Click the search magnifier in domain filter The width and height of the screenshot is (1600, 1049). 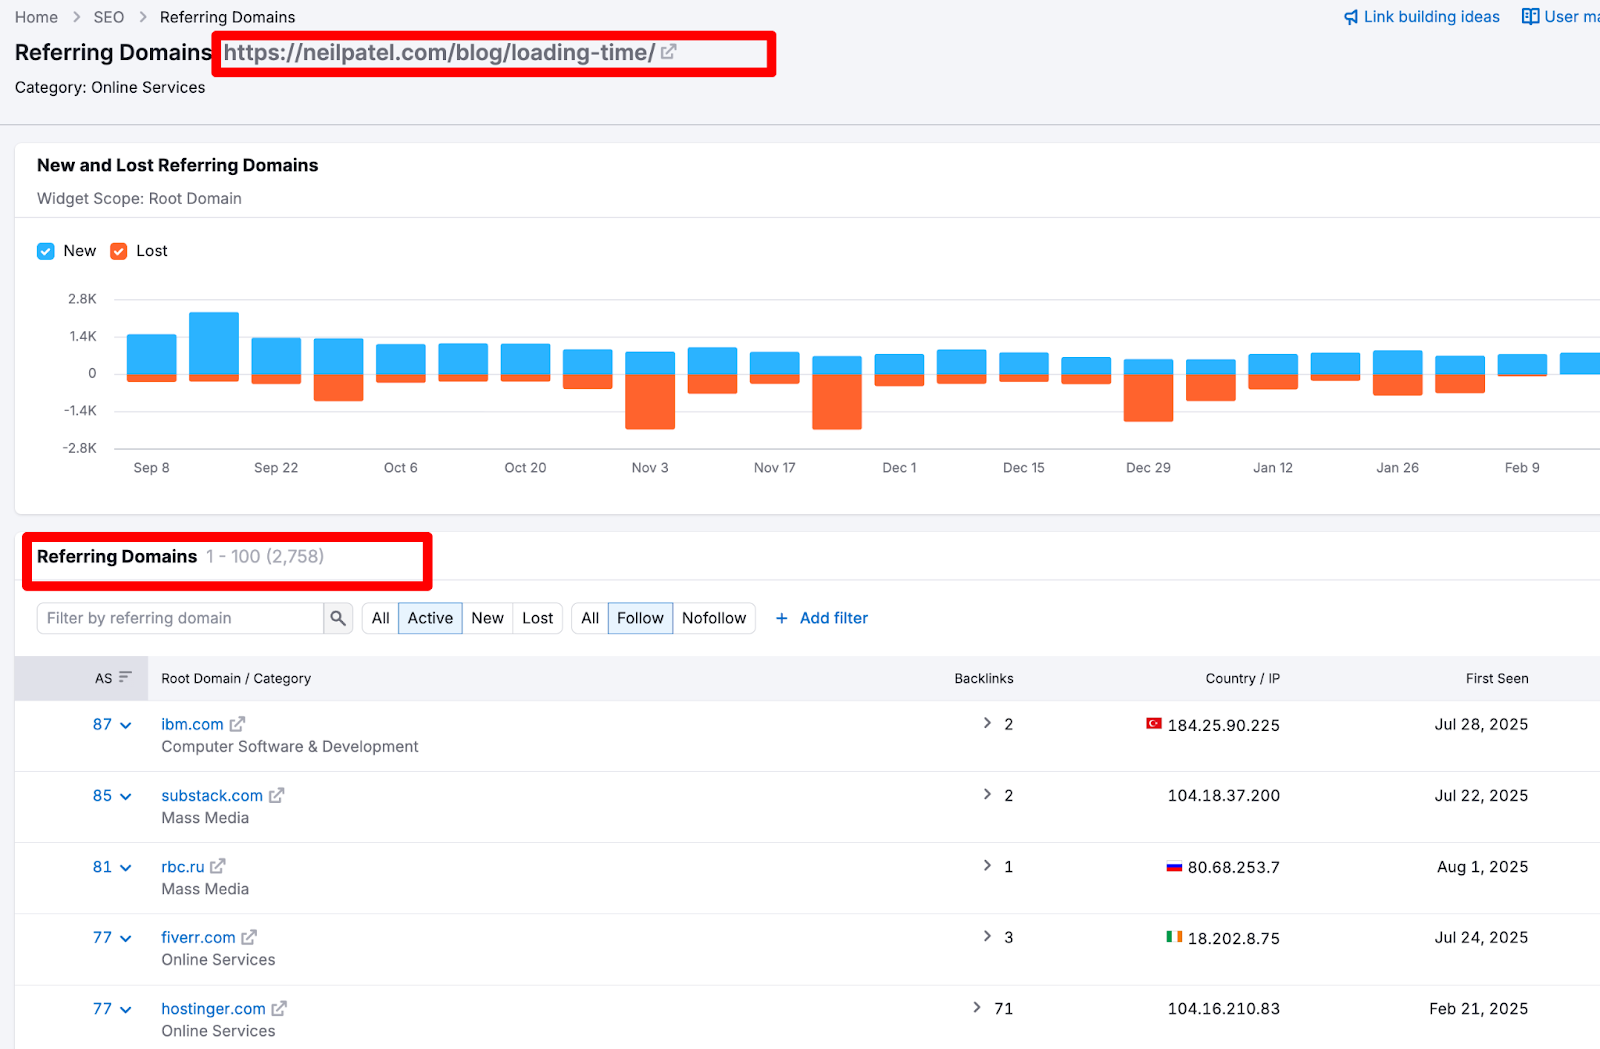(338, 618)
